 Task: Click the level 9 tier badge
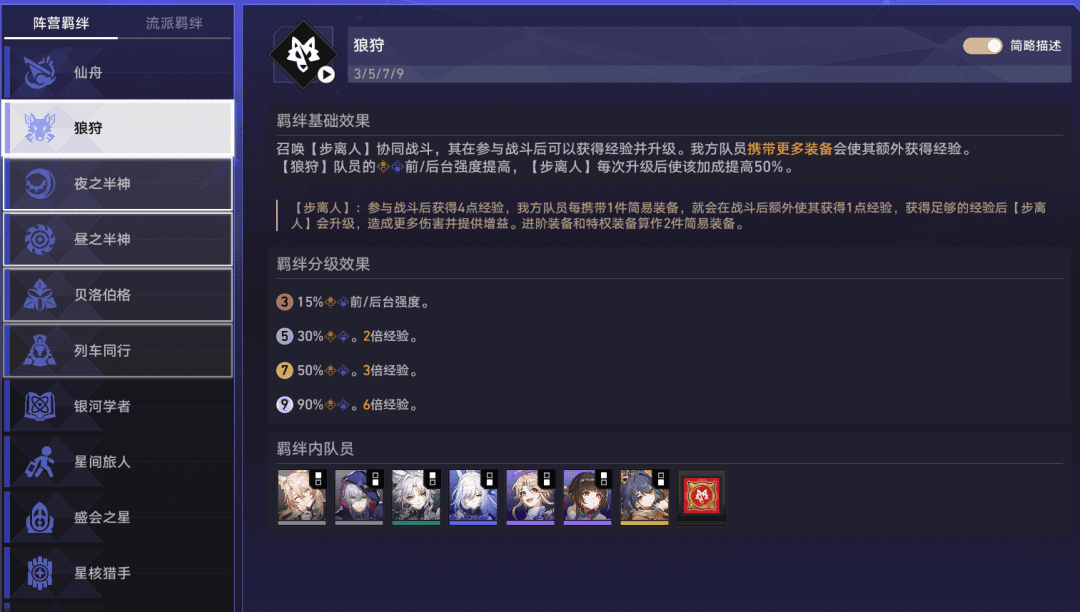point(284,405)
